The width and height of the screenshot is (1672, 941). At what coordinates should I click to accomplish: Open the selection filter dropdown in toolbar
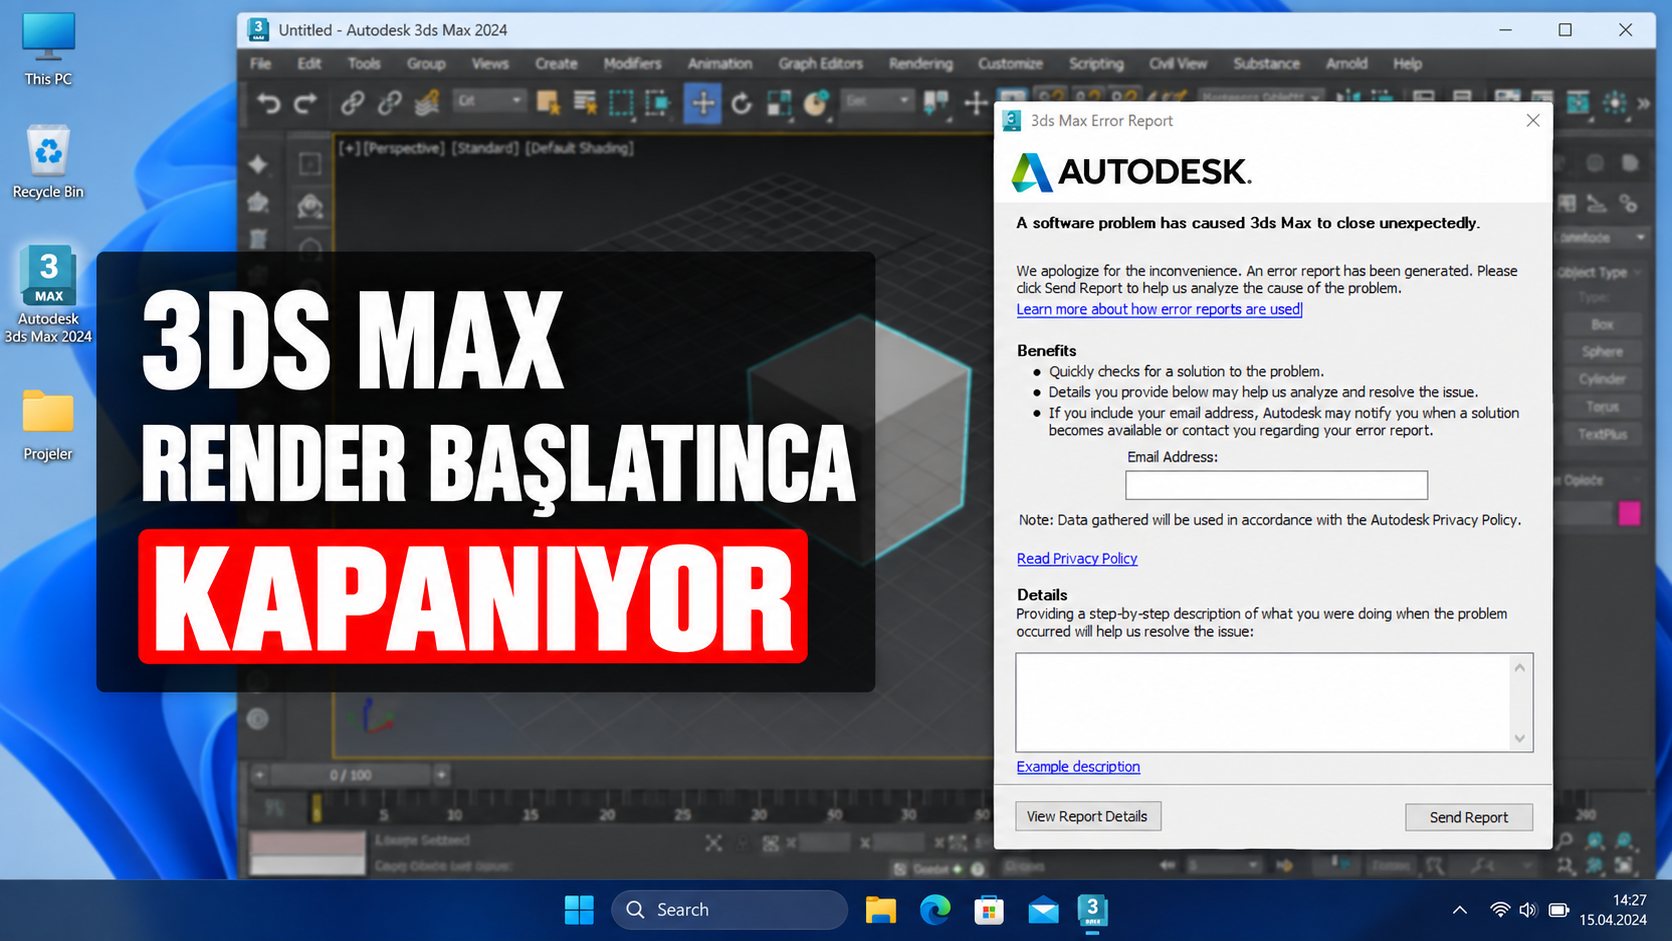tap(489, 101)
